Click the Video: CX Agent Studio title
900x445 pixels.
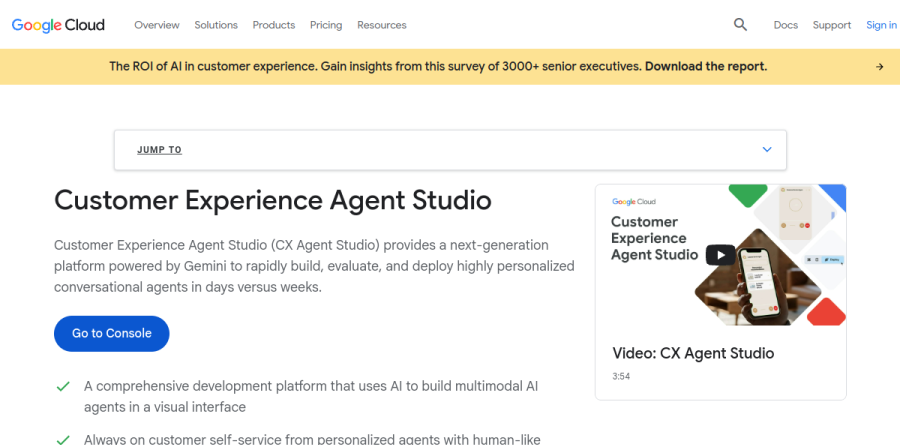tap(693, 353)
